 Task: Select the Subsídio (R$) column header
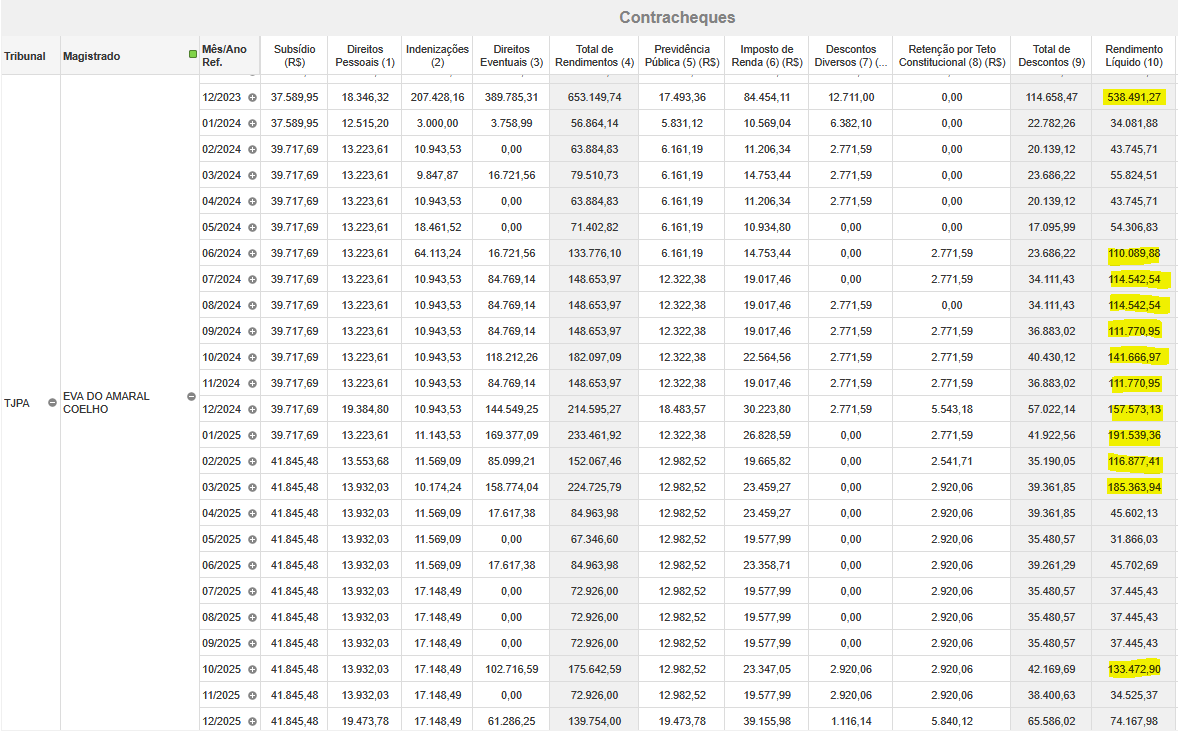click(294, 56)
